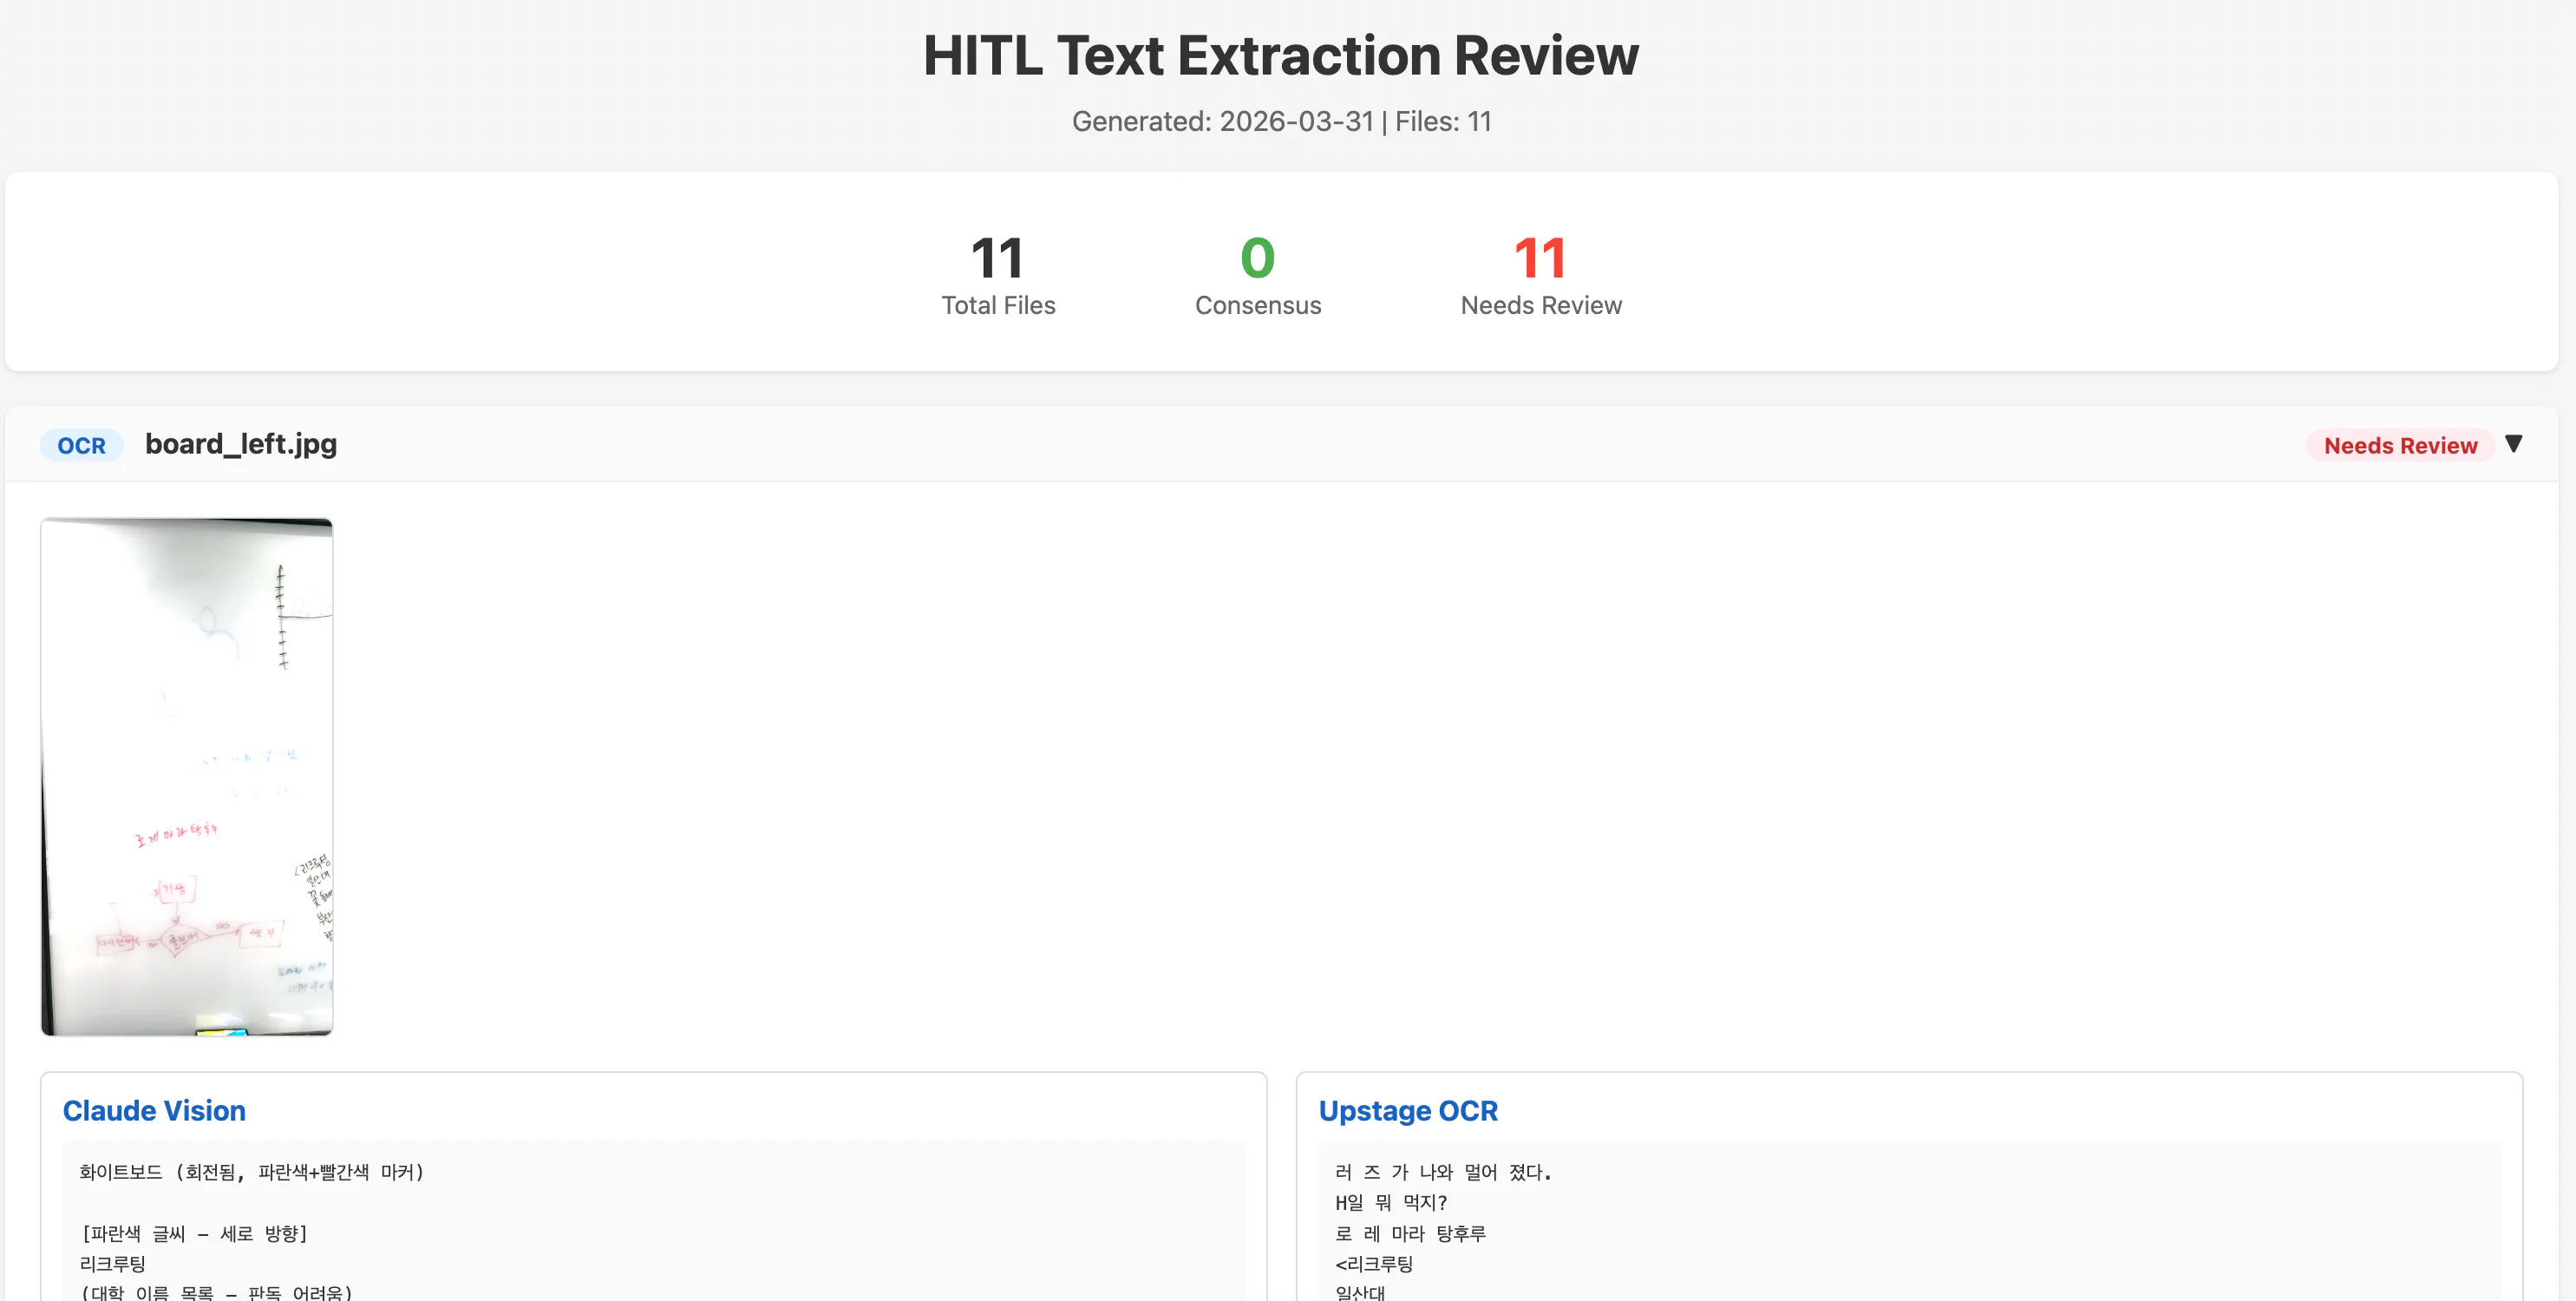This screenshot has height=1301, width=2576.
Task: Click the green Consensus count 0
Action: click(1258, 257)
